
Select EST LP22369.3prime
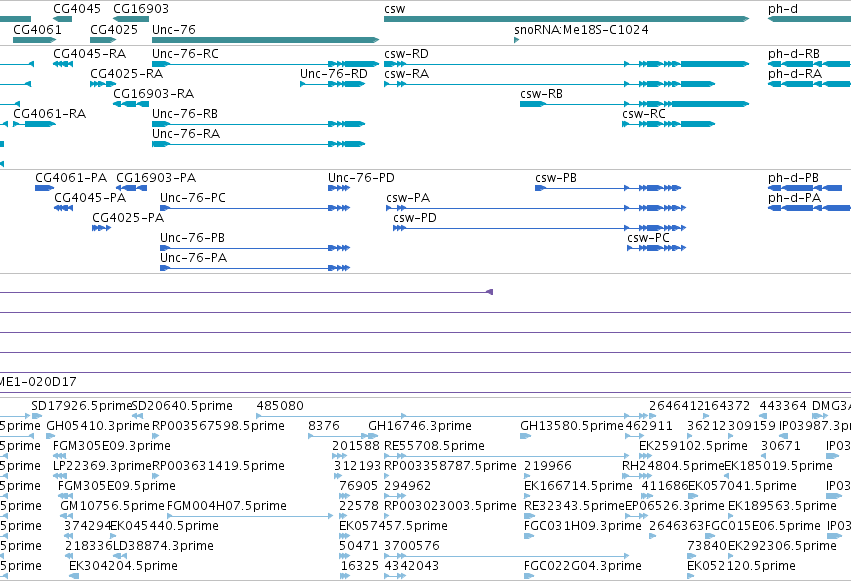pyautogui.click(x=60, y=476)
